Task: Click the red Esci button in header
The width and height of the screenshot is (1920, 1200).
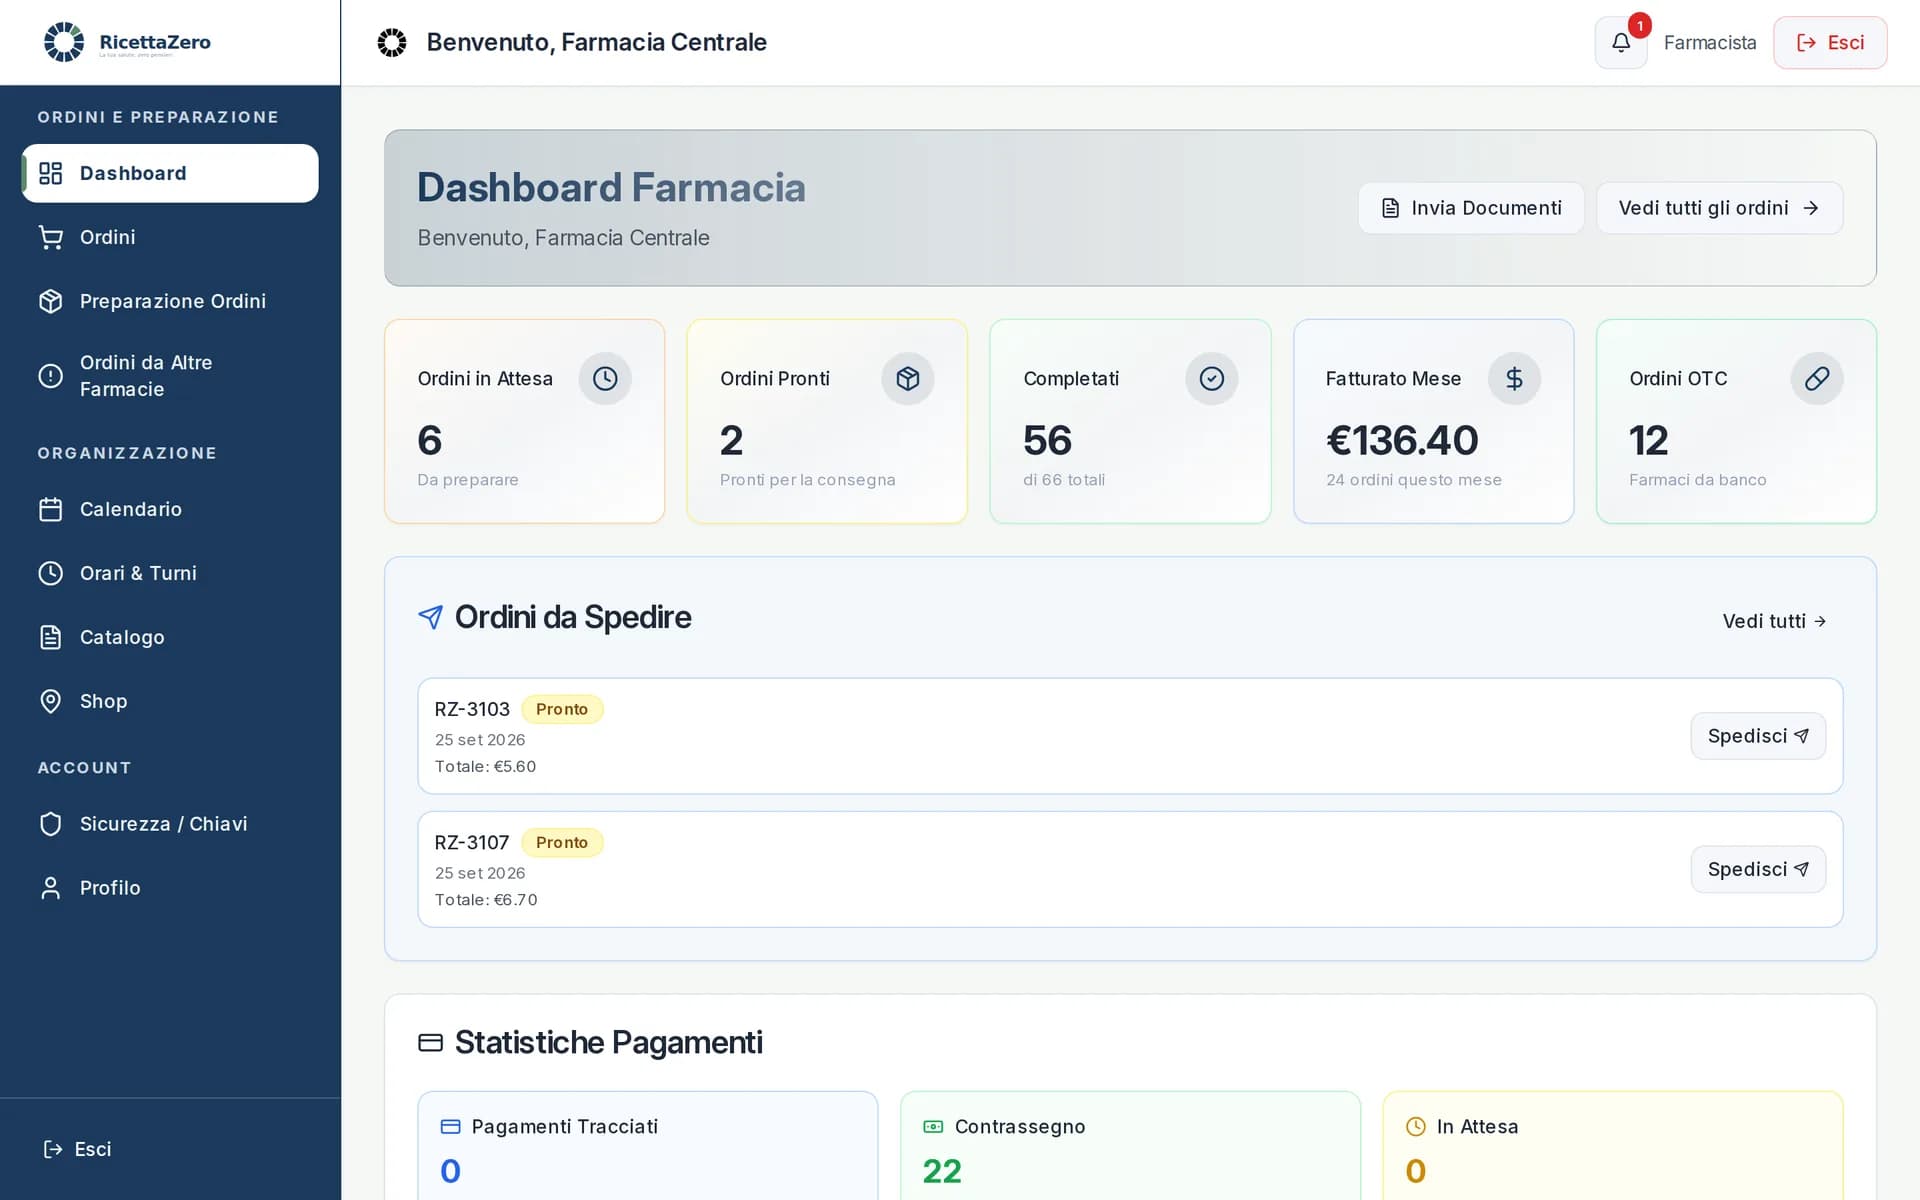Action: [x=1830, y=43]
